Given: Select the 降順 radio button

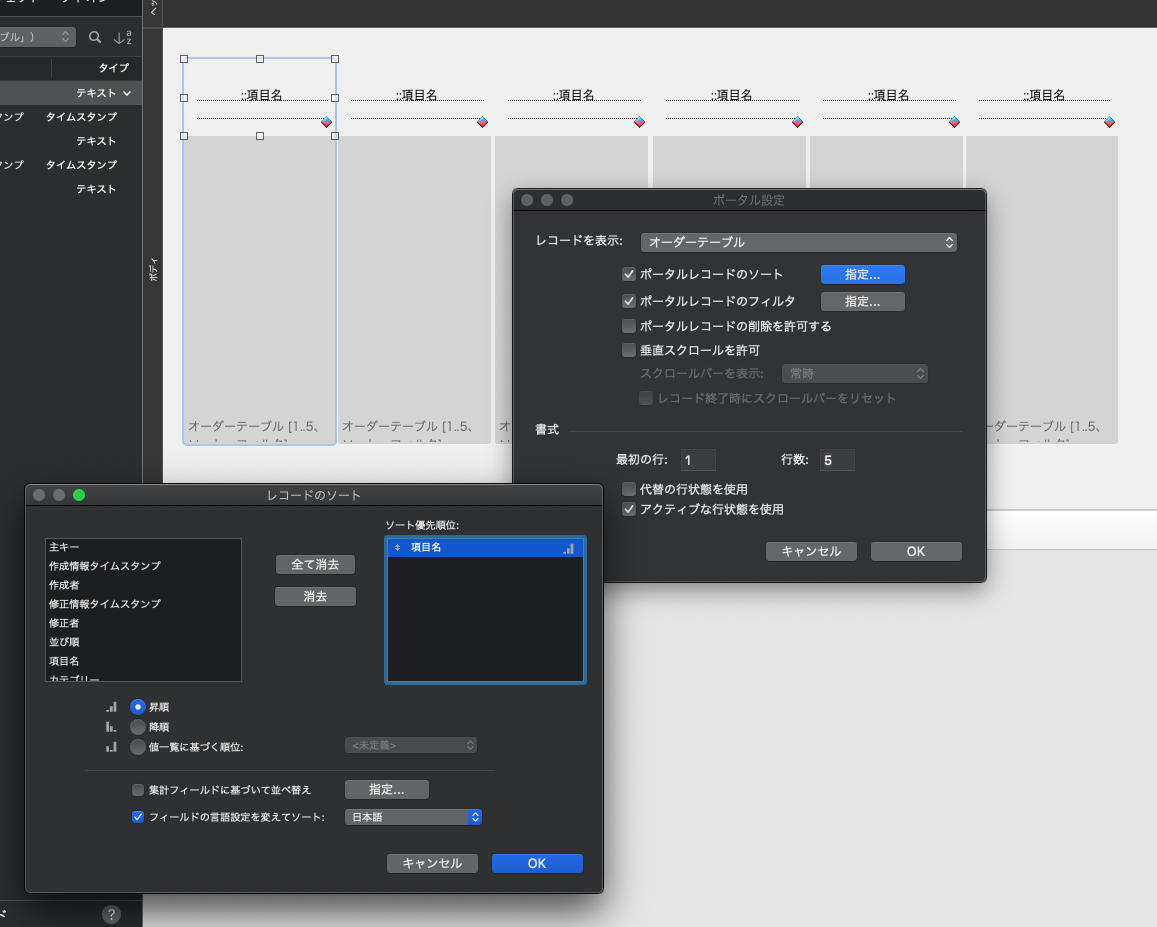Looking at the screenshot, I should point(137,726).
